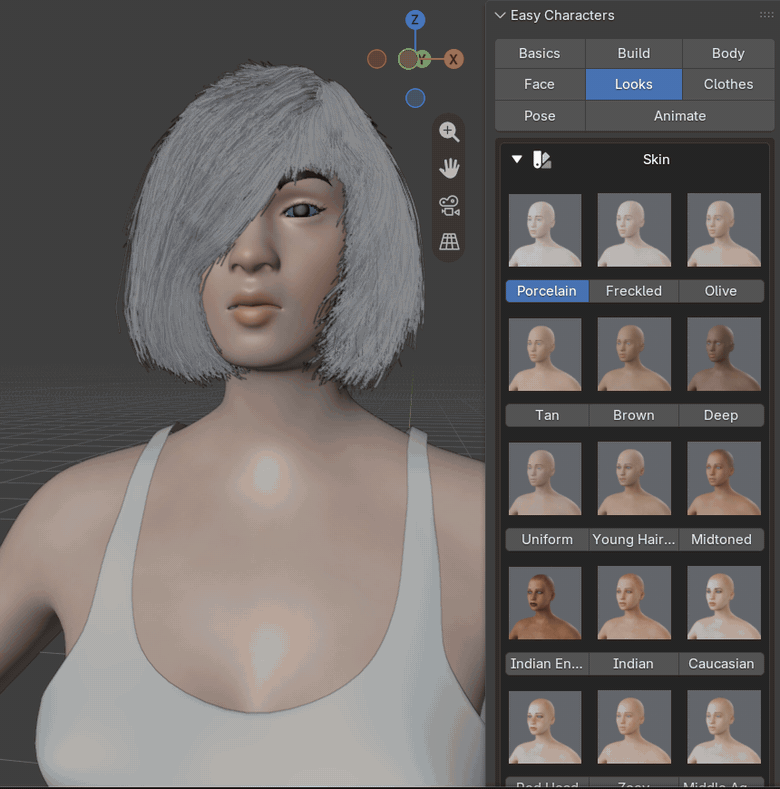Click the negative Z axis gizmo circle
This screenshot has height=789, width=780.
click(x=415, y=98)
